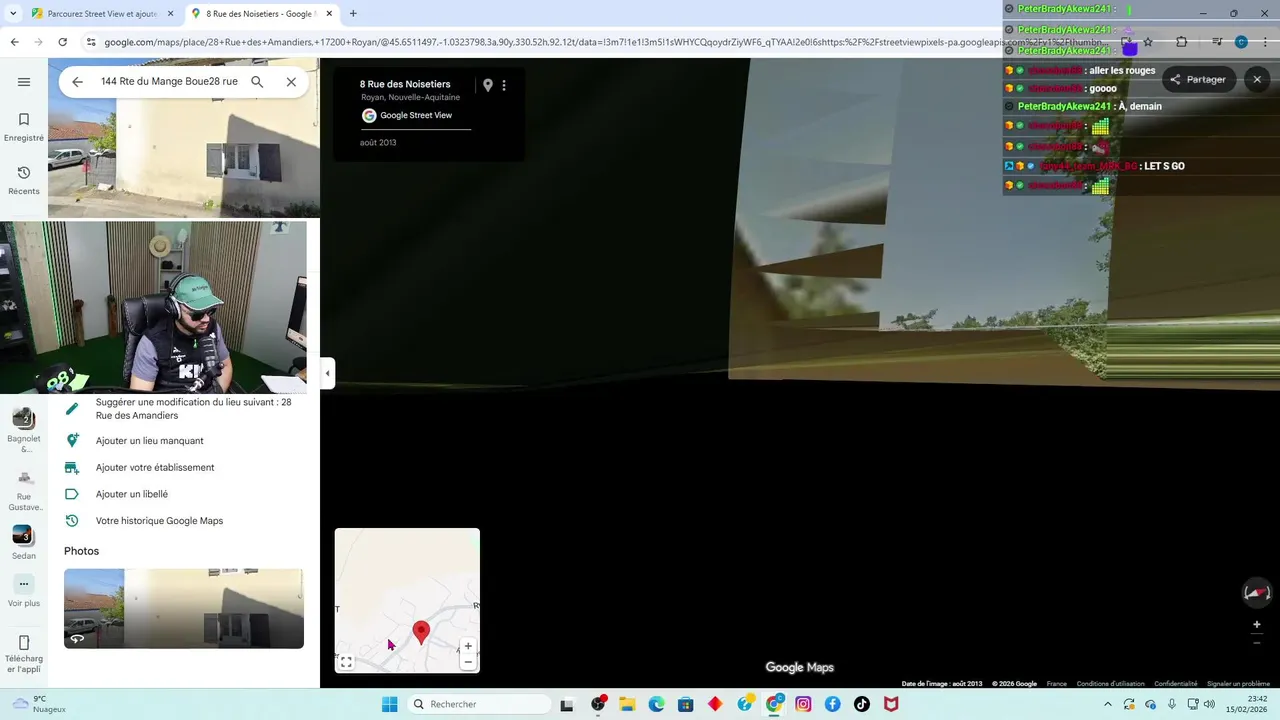Open Instagram from taskbar
This screenshot has width=1280, height=720.
[x=803, y=704]
